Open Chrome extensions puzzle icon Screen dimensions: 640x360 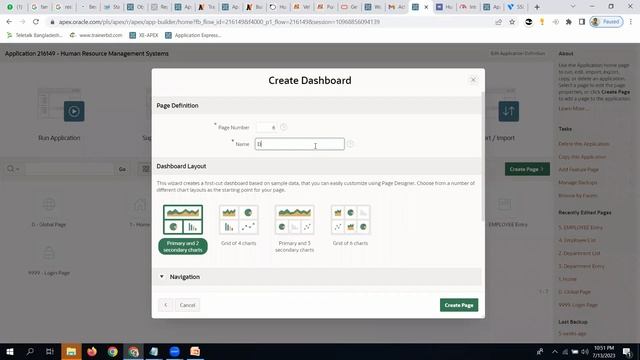pos(569,22)
